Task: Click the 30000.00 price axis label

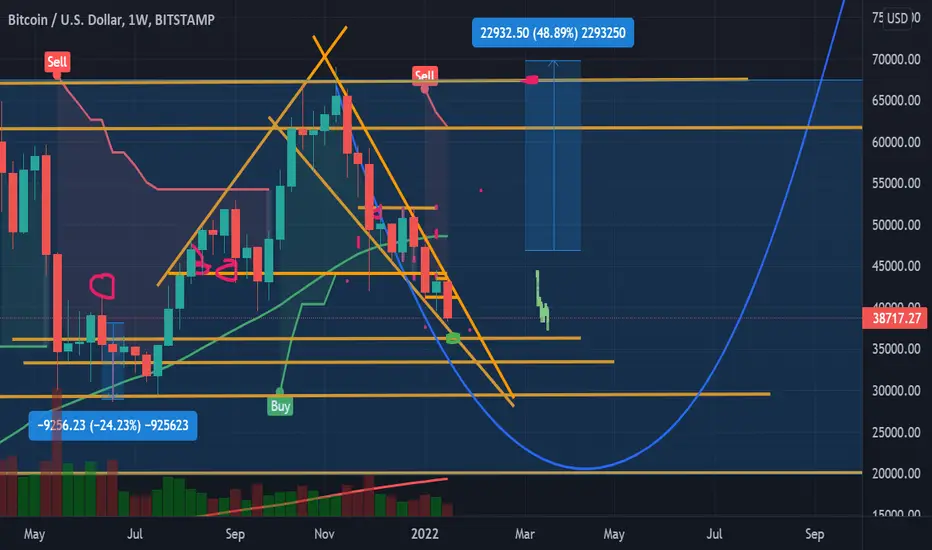Action: click(x=896, y=391)
